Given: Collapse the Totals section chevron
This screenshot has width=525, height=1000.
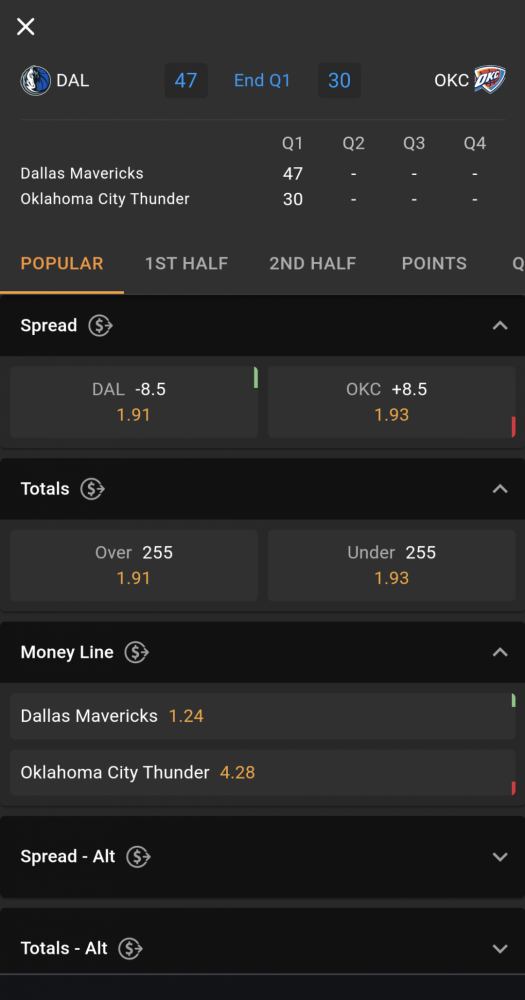Looking at the screenshot, I should [500, 489].
